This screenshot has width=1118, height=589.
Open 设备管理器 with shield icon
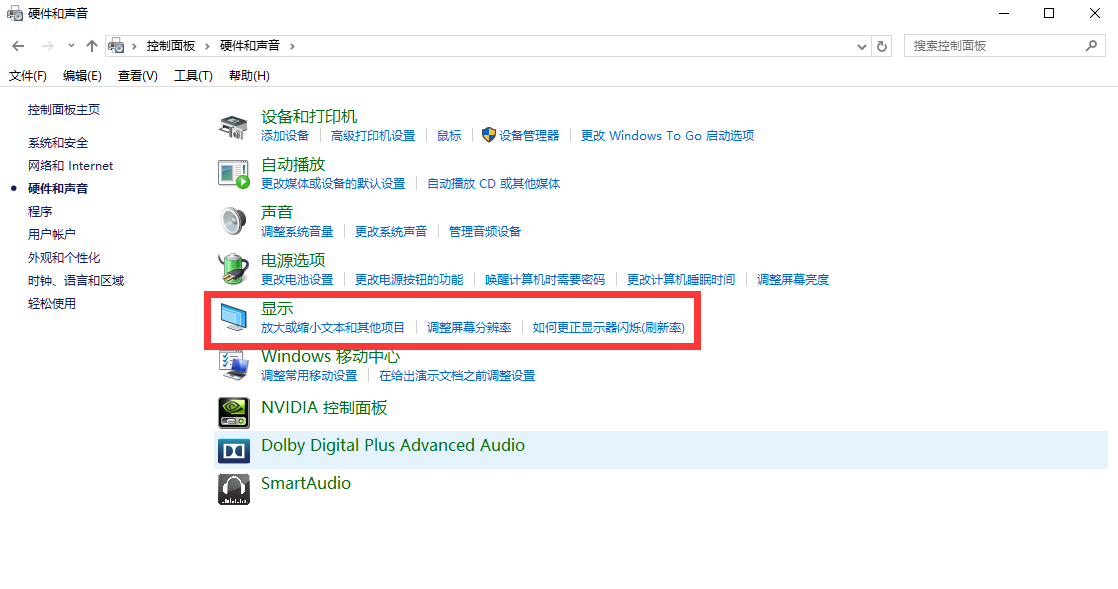pyautogui.click(x=520, y=135)
